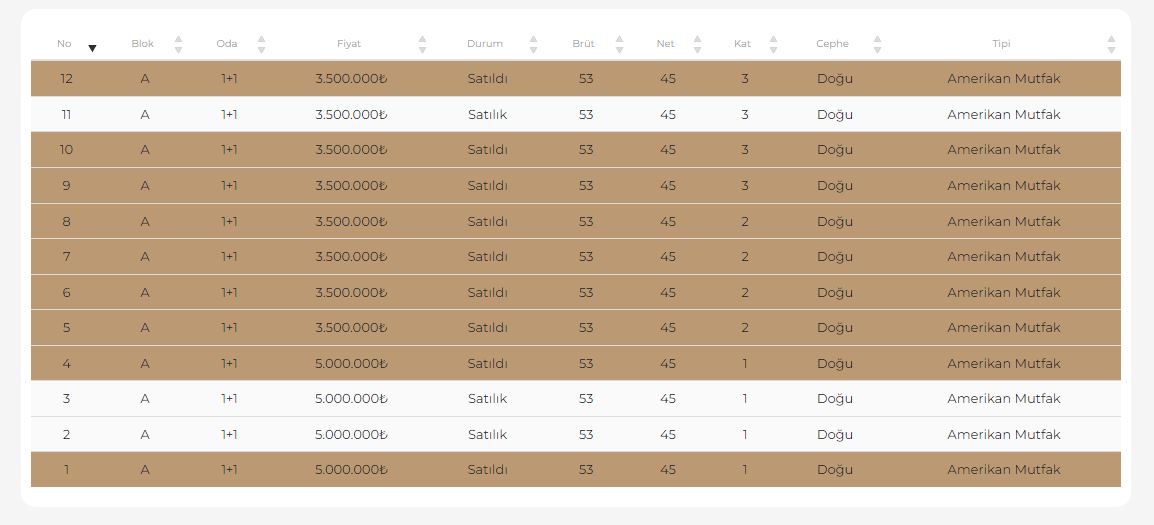The width and height of the screenshot is (1154, 525).
Task: Sort by Brüt area using its arrows
Action: point(619,44)
